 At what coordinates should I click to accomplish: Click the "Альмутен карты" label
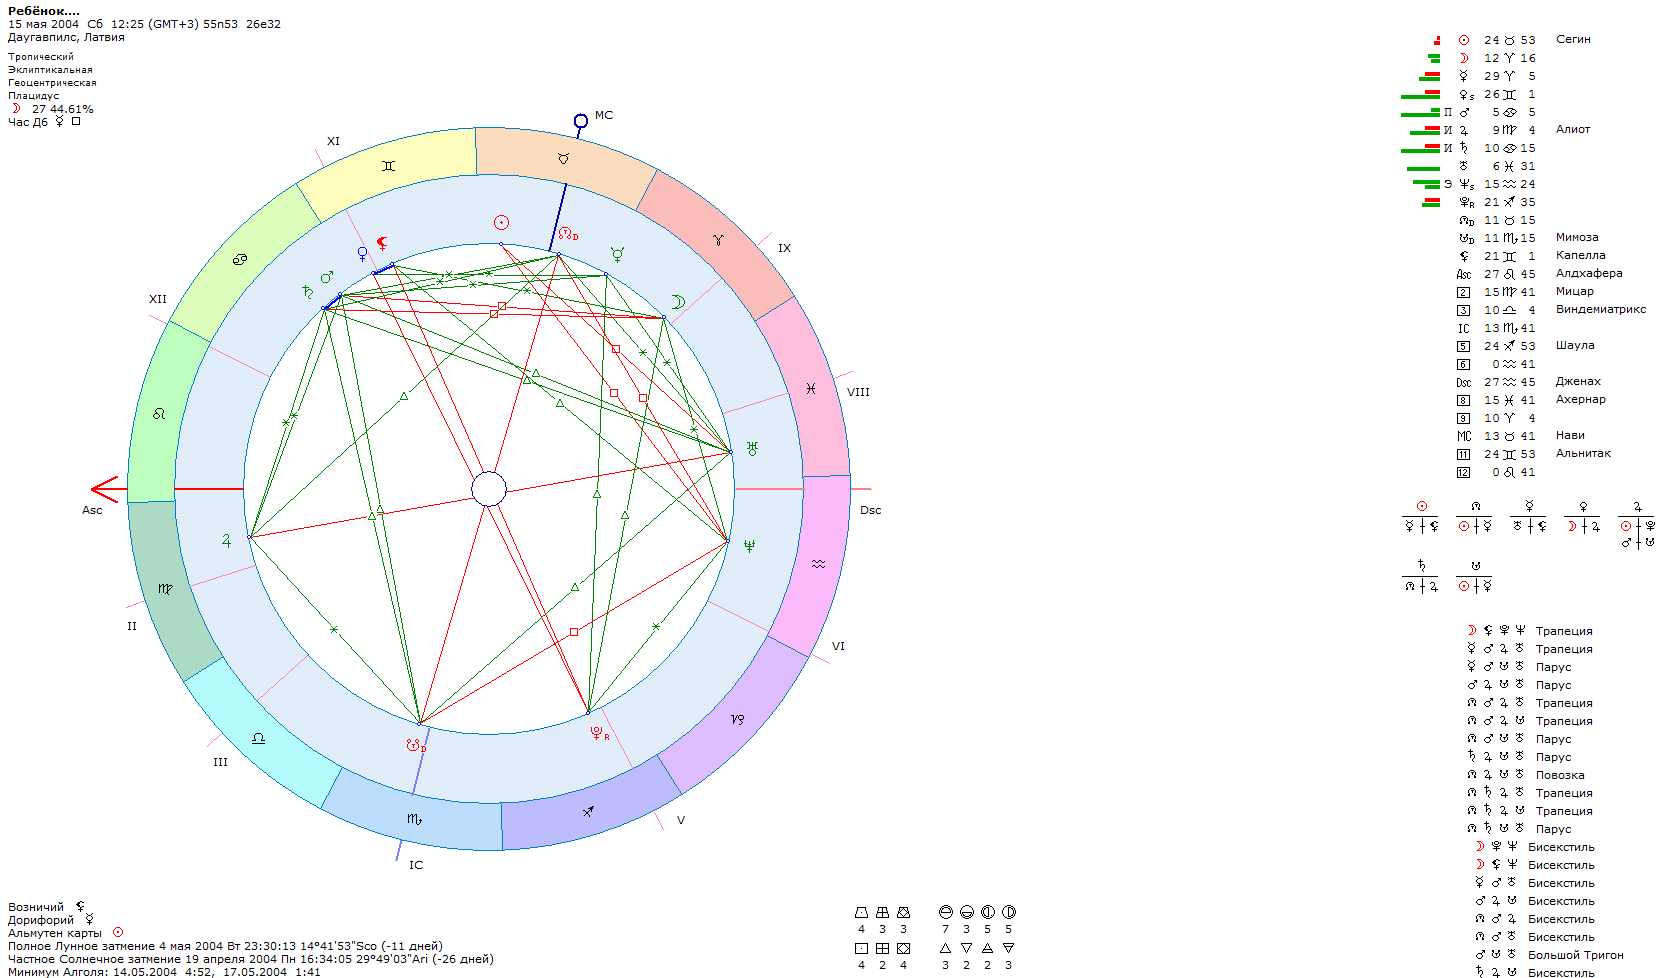click(x=55, y=933)
